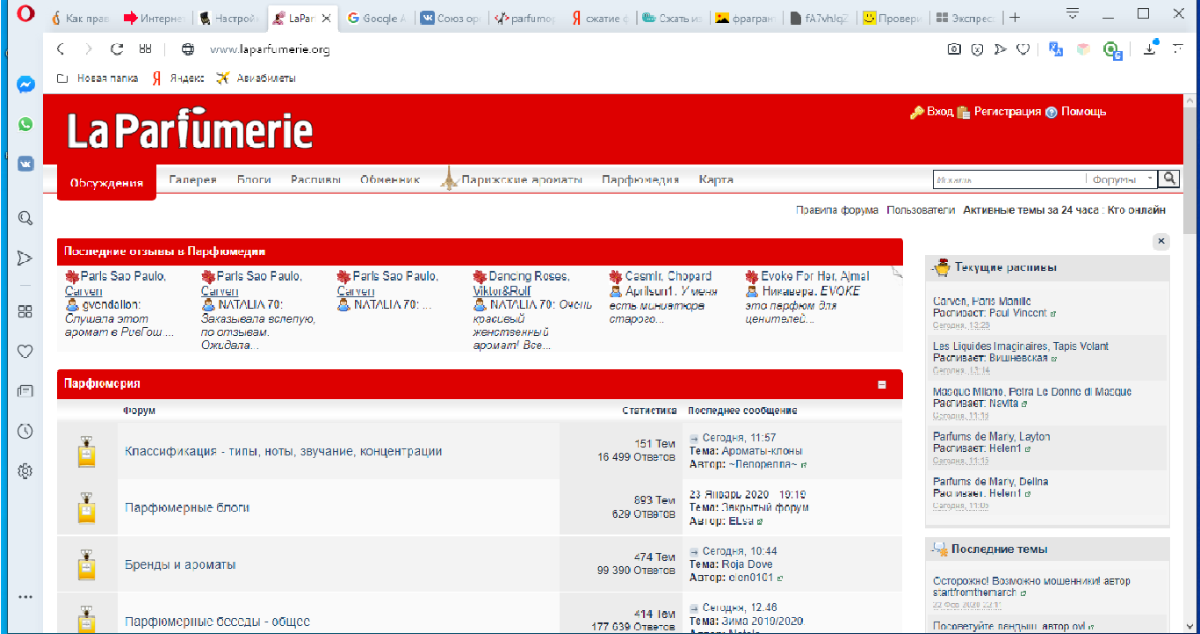Click the address bar showing www.laparfumerie.org

(x=270, y=49)
